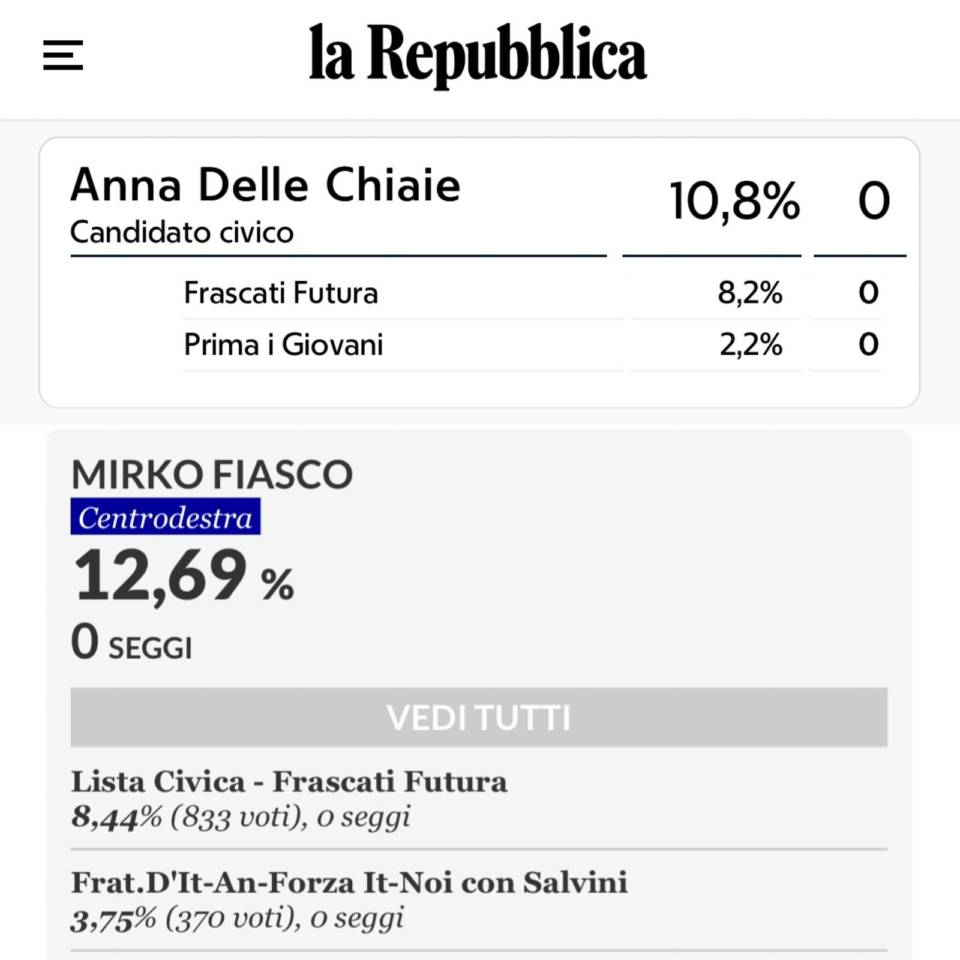Click Anna Delle Chiaie's seat count 0
The image size is (960, 960).
click(x=873, y=201)
